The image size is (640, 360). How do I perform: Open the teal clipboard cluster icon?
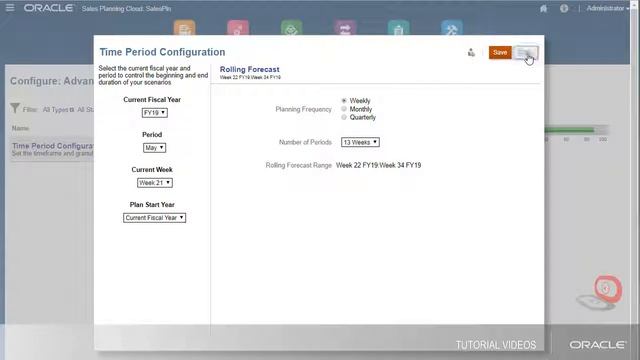pyautogui.click(x=398, y=29)
